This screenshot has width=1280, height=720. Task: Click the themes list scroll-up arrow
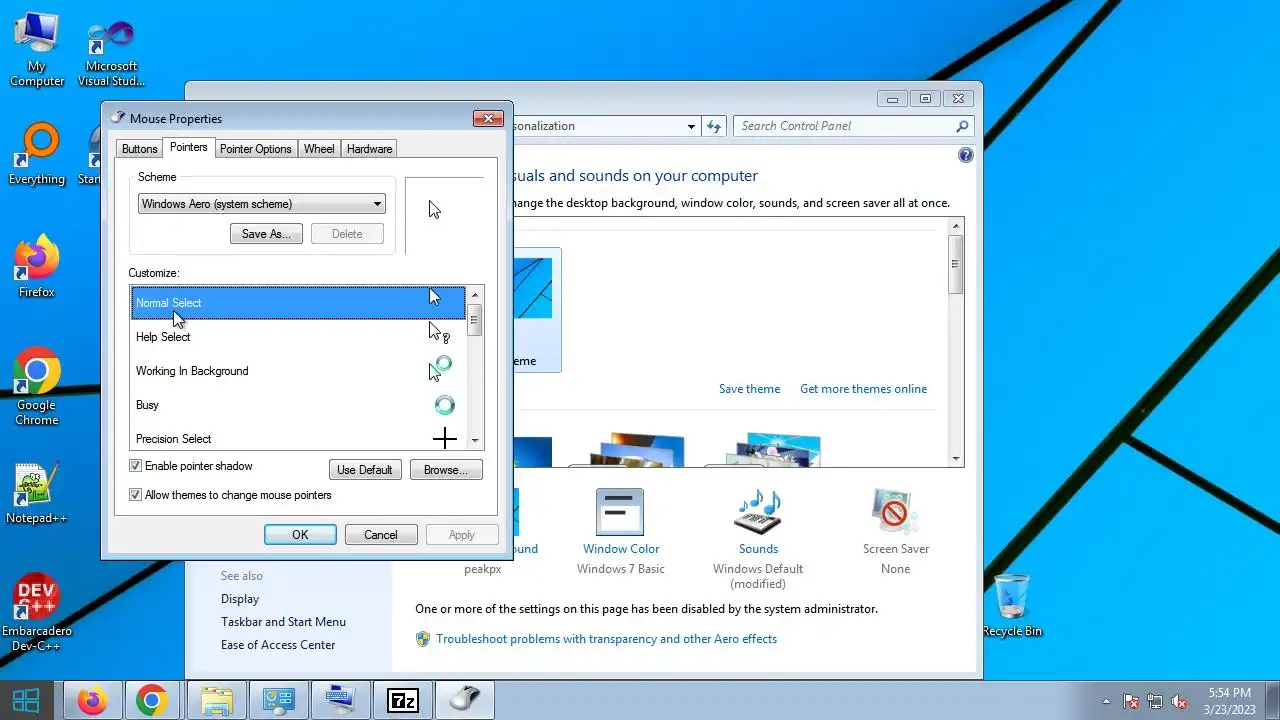pos(956,227)
